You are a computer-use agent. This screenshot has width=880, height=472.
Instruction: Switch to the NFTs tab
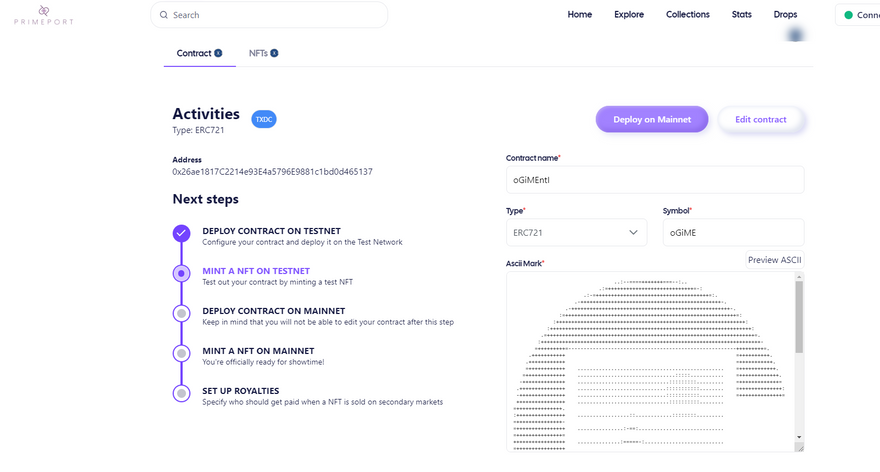(x=258, y=53)
